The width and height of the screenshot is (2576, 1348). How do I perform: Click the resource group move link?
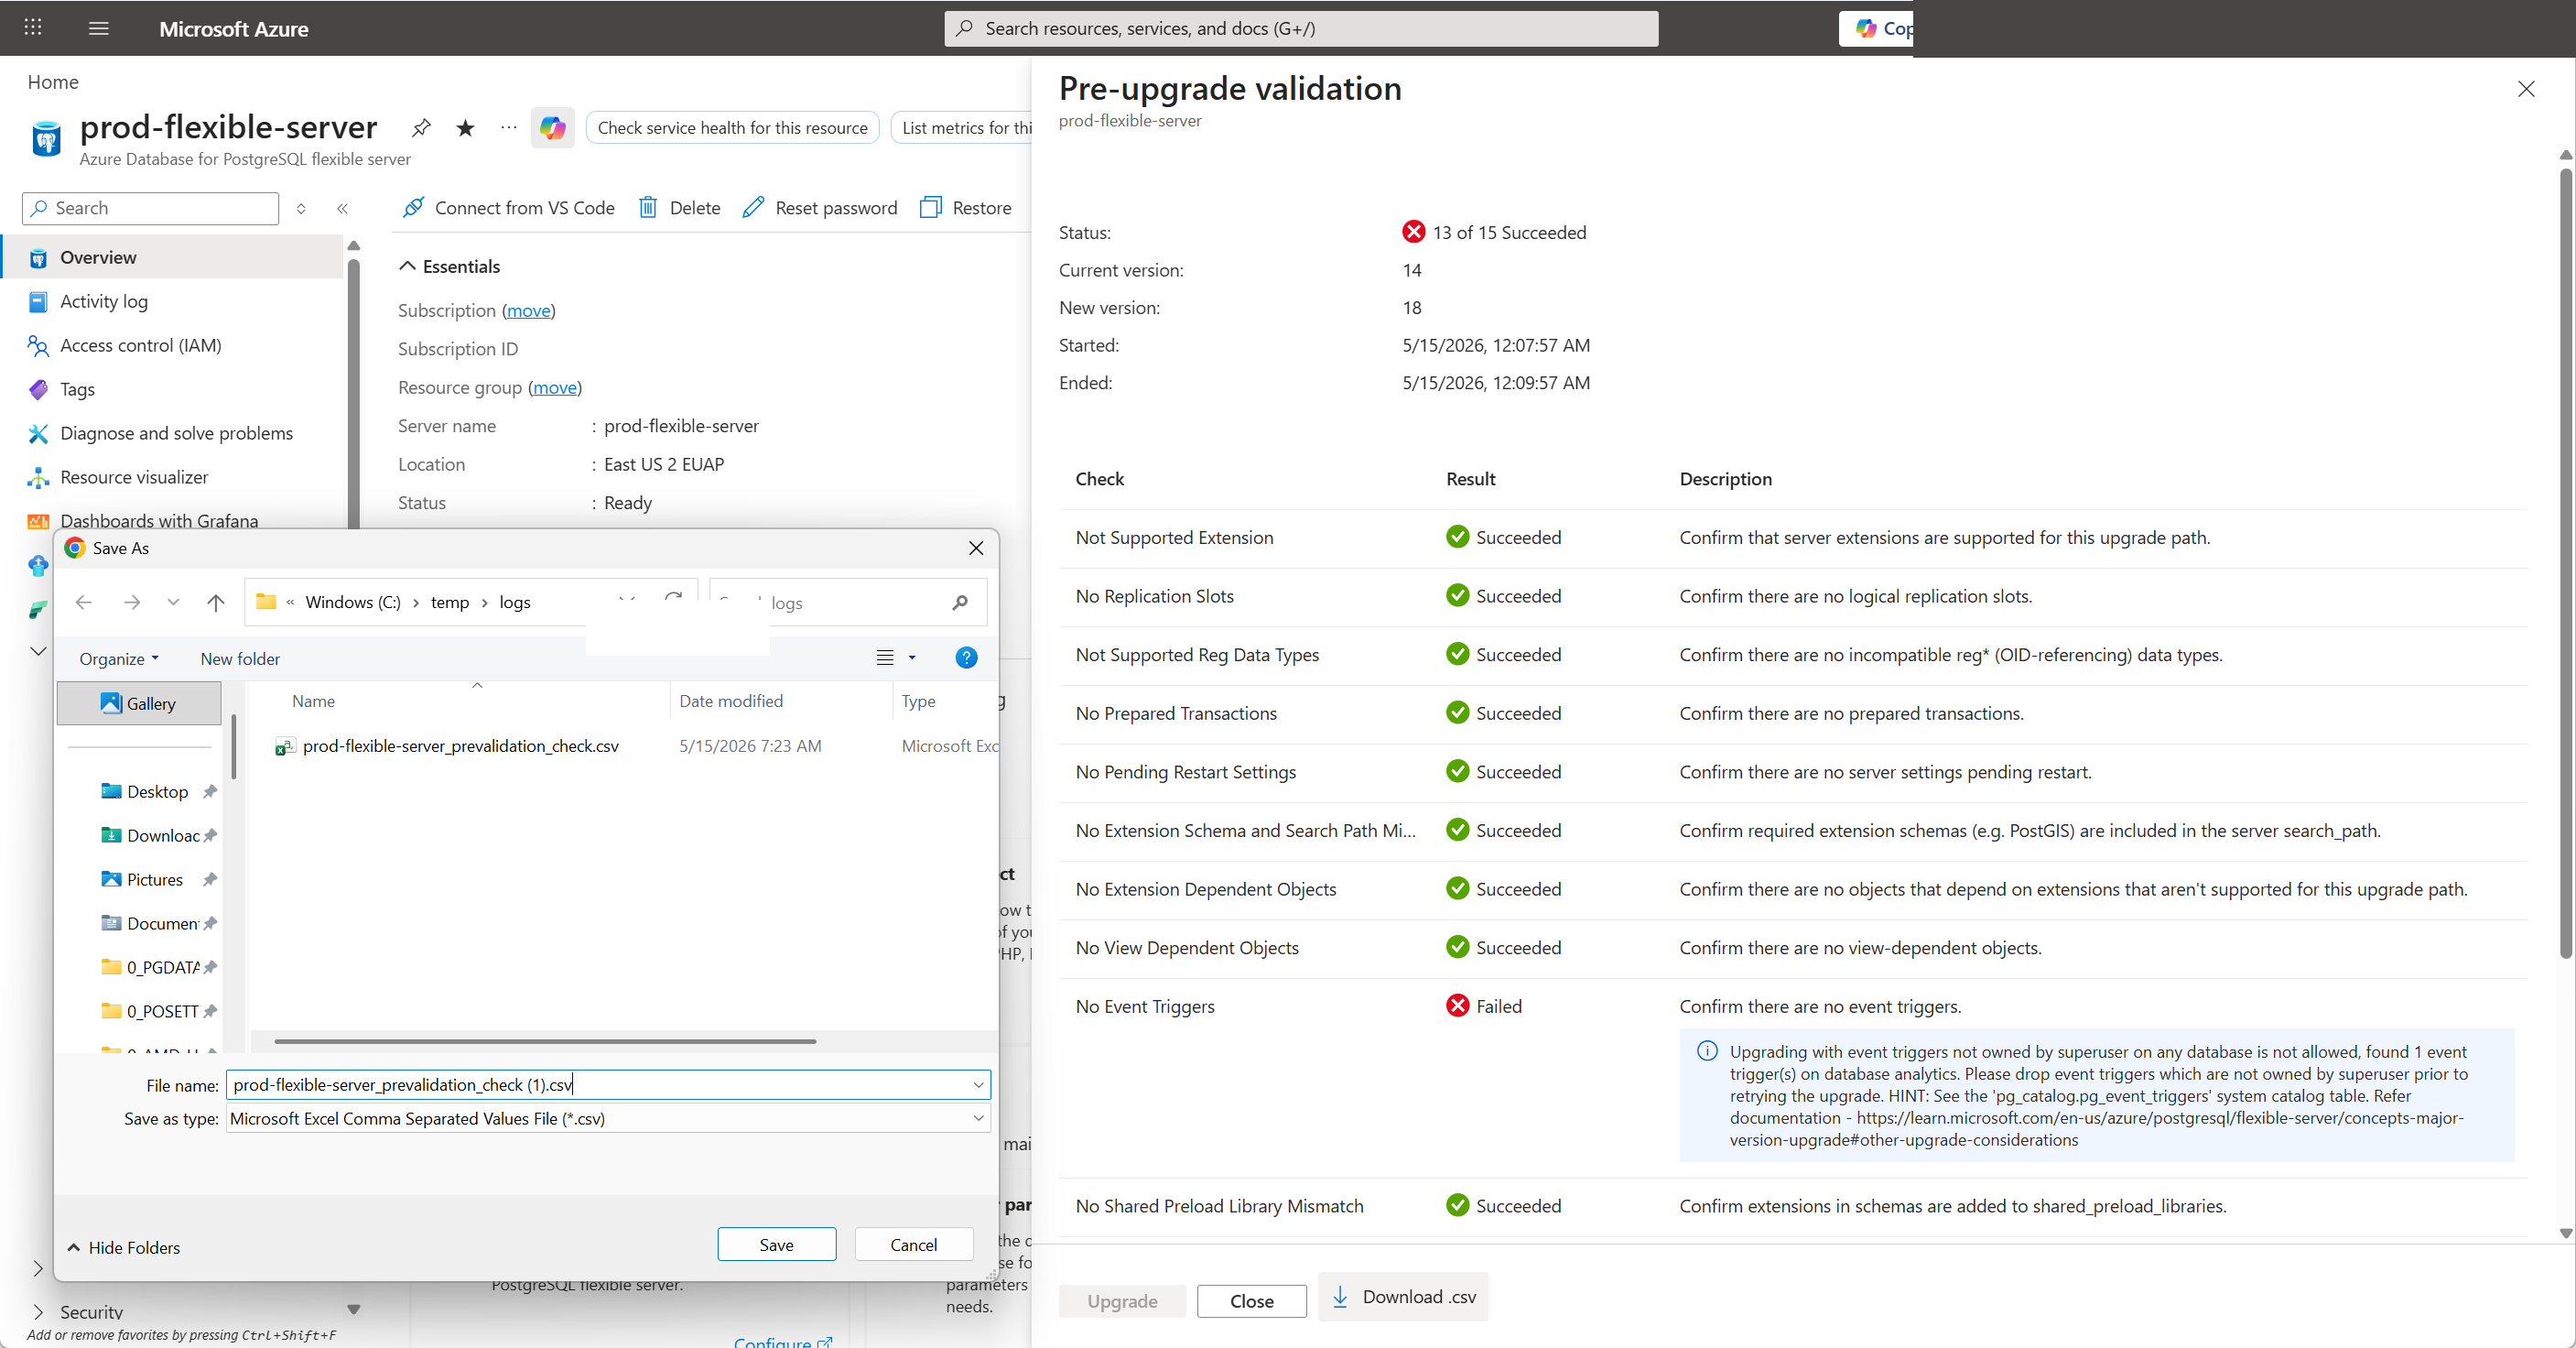point(555,387)
